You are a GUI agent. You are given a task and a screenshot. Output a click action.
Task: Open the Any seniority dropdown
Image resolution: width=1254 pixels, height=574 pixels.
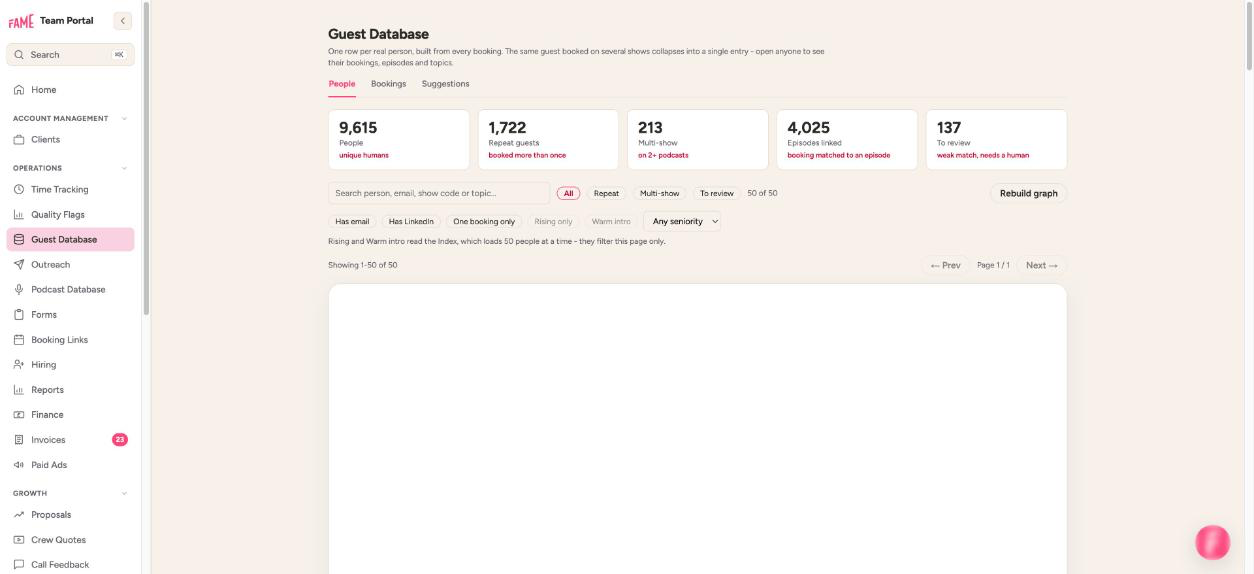(x=682, y=221)
